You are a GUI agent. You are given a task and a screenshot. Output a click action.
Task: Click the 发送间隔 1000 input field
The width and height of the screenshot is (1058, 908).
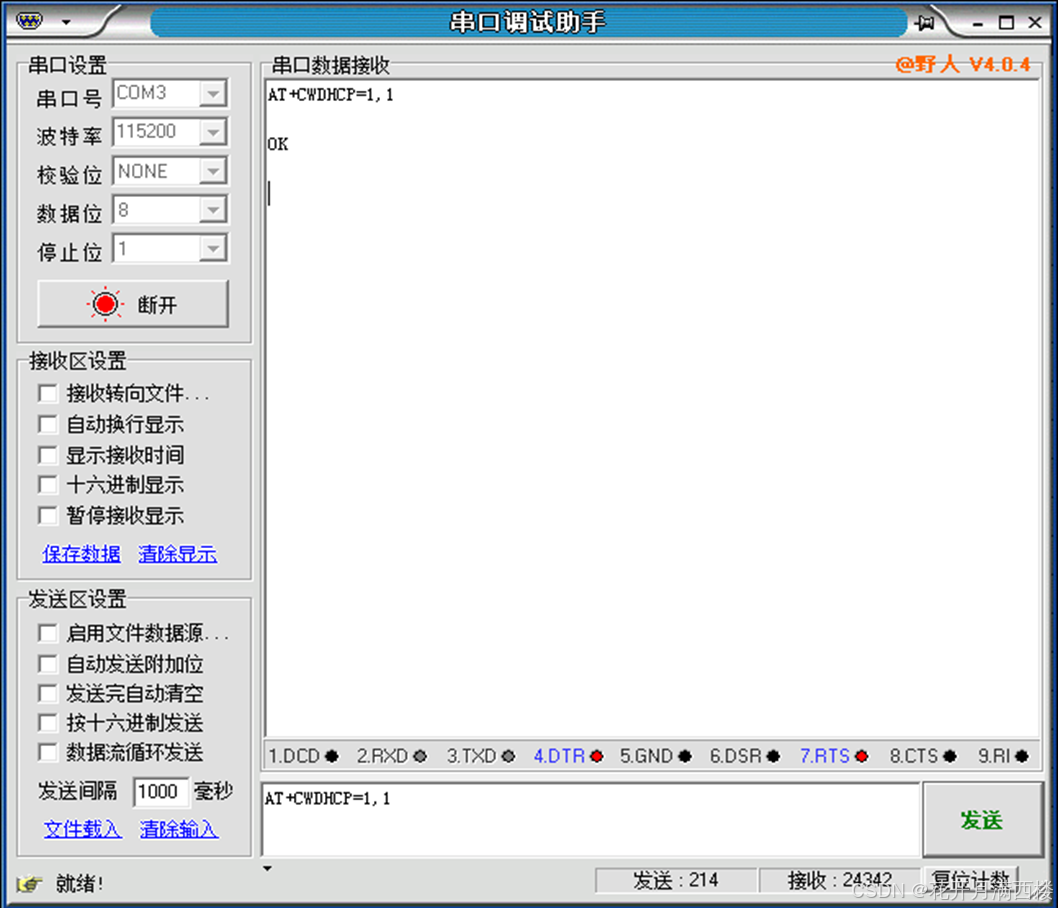coord(161,791)
